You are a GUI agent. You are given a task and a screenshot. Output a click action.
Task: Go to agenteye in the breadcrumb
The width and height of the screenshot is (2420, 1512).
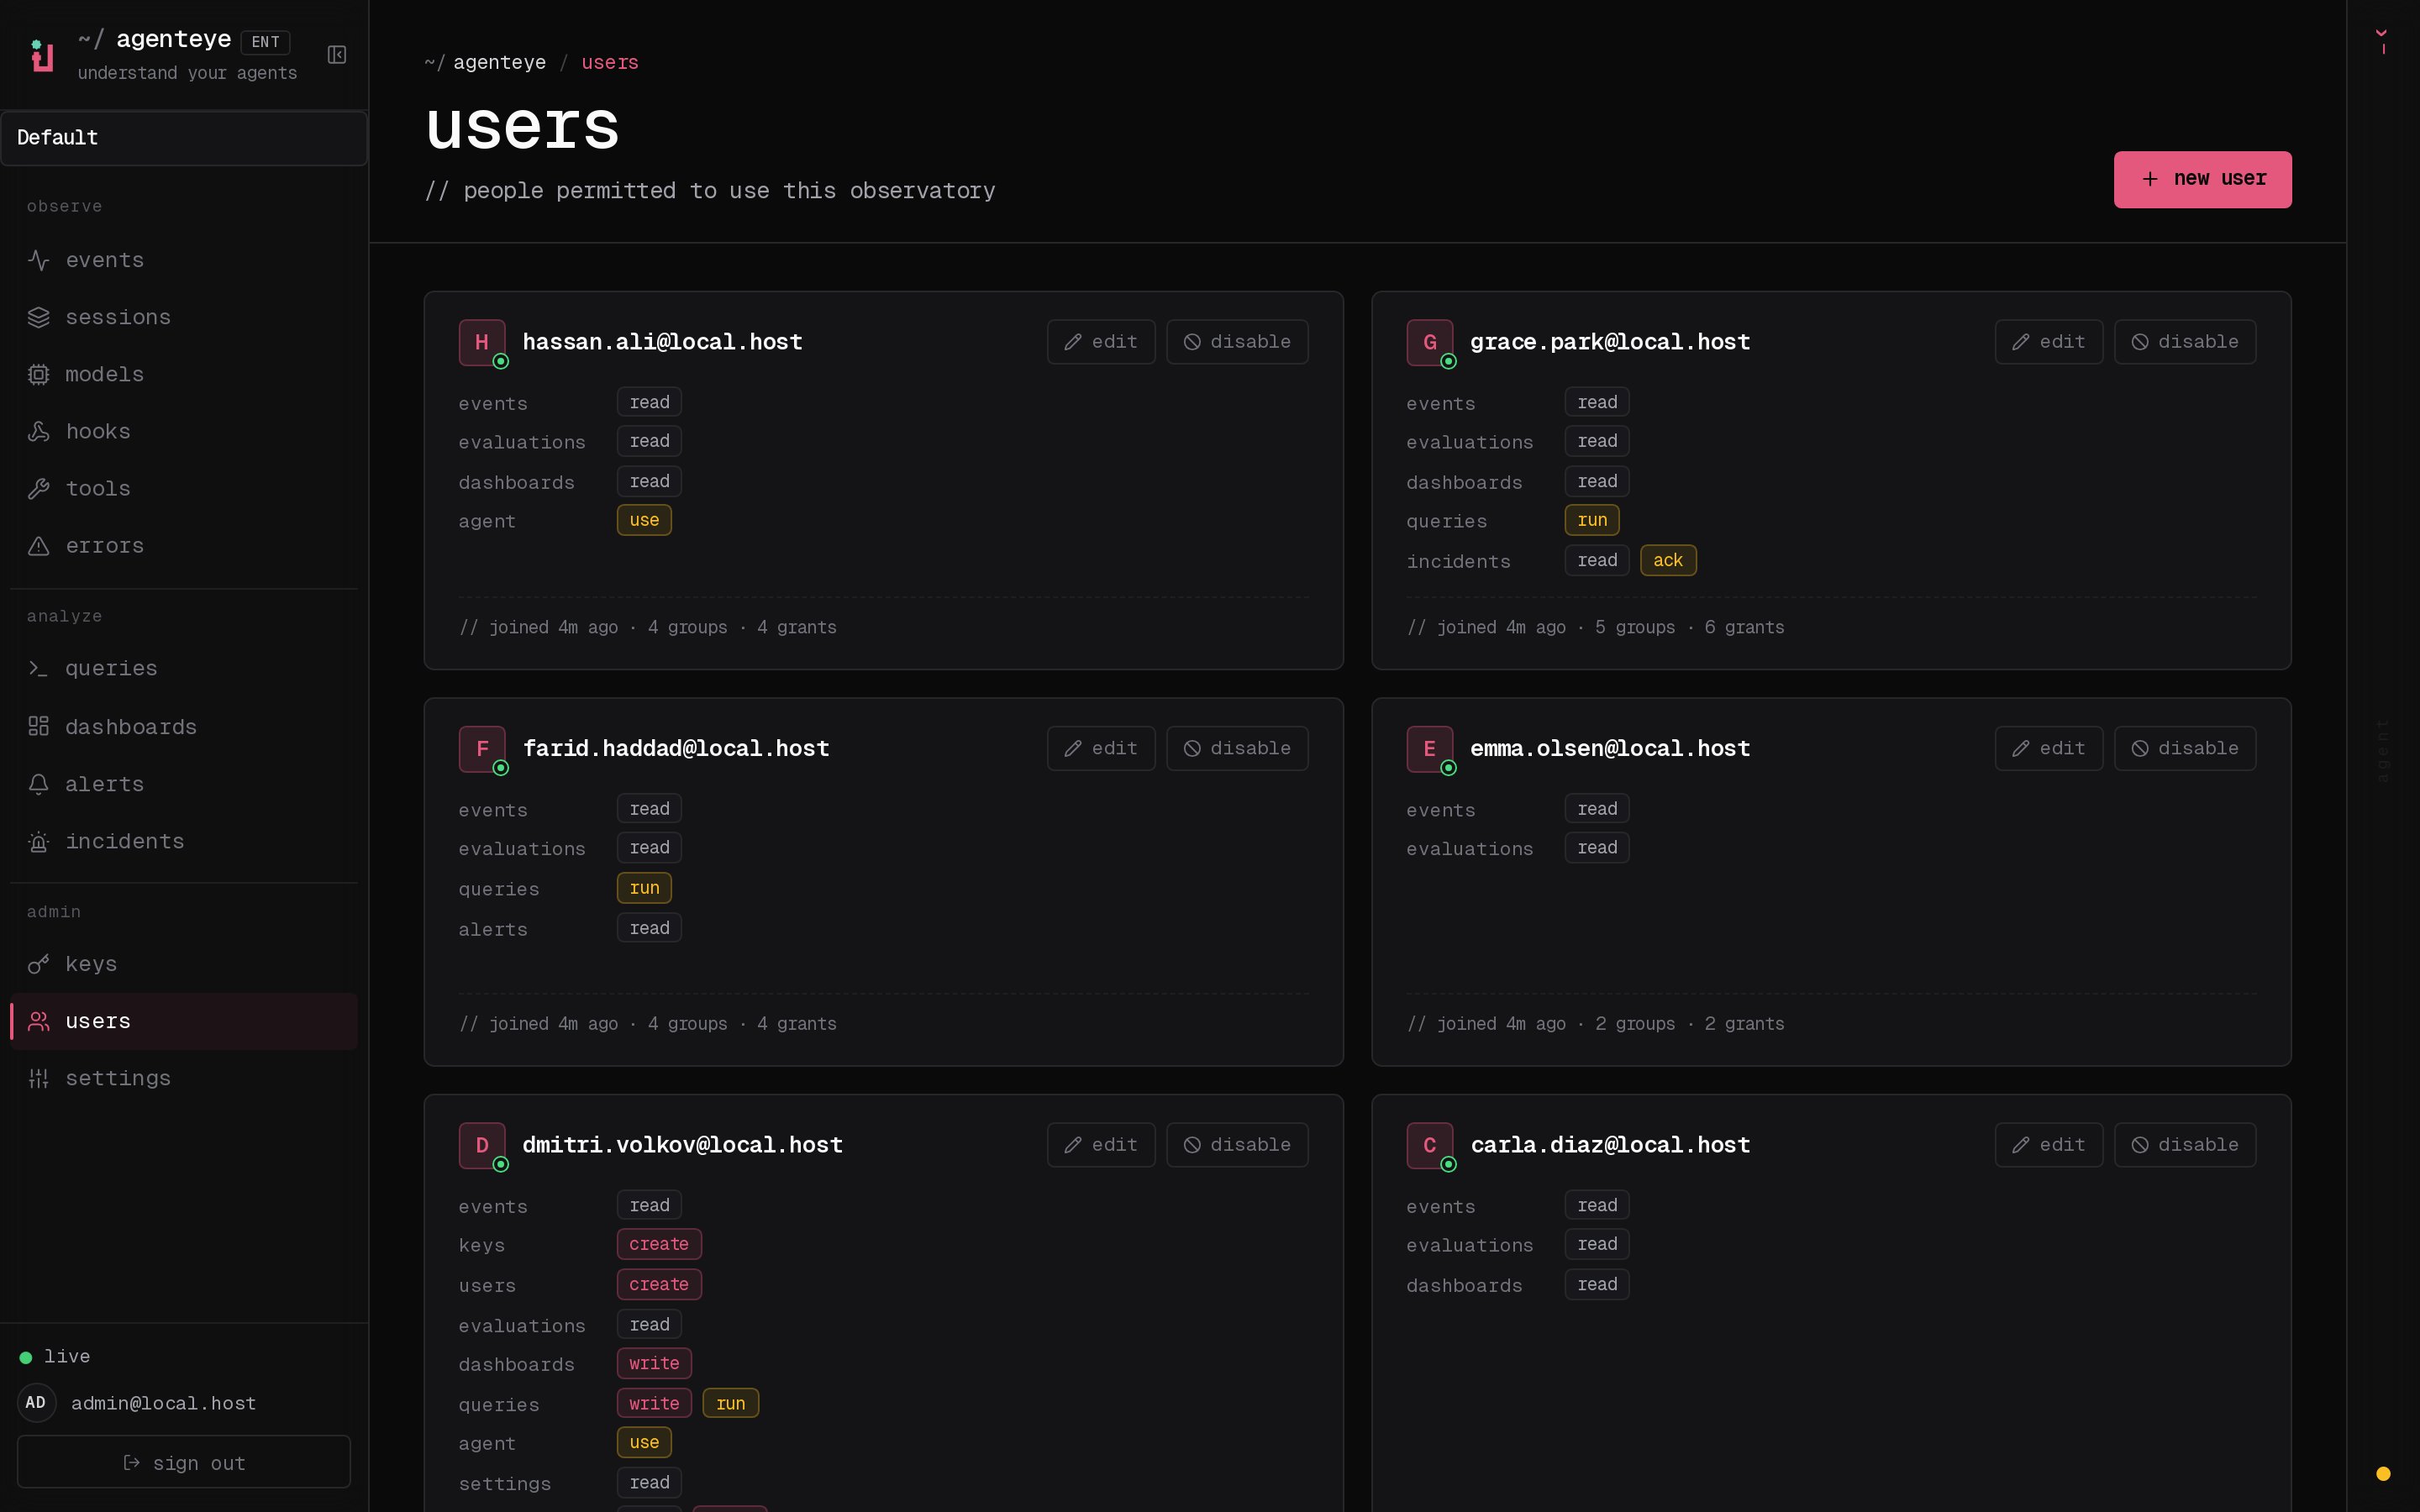[499, 62]
